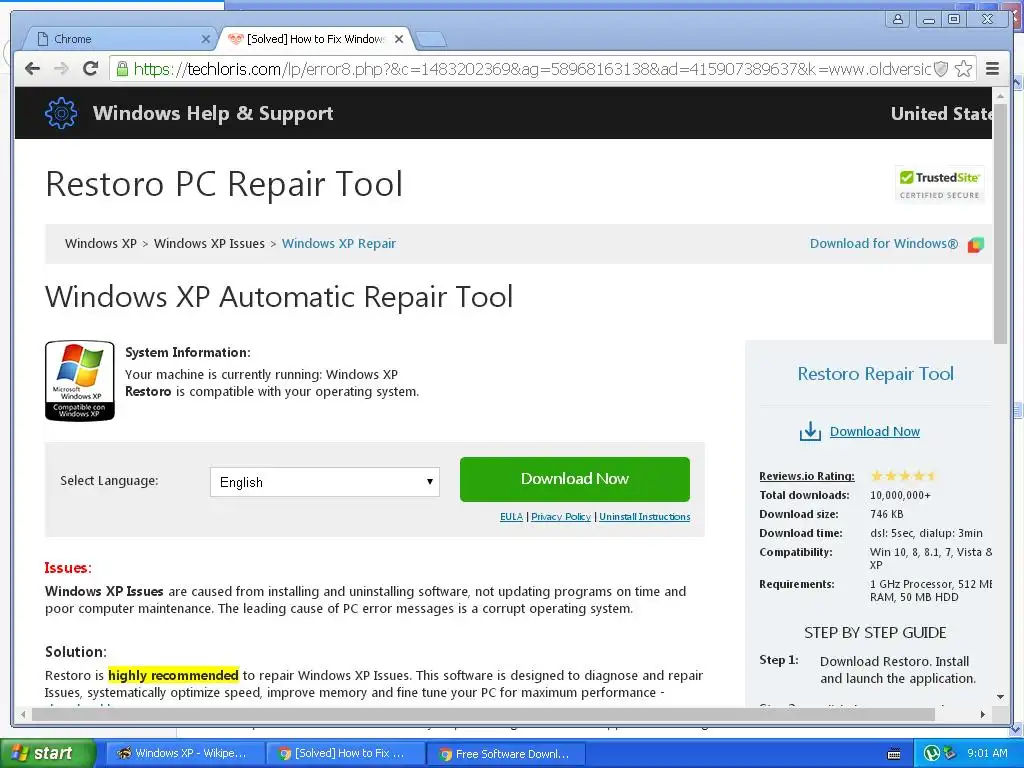Click the browser forward arrow
The height and width of the screenshot is (768, 1024).
(x=61, y=69)
